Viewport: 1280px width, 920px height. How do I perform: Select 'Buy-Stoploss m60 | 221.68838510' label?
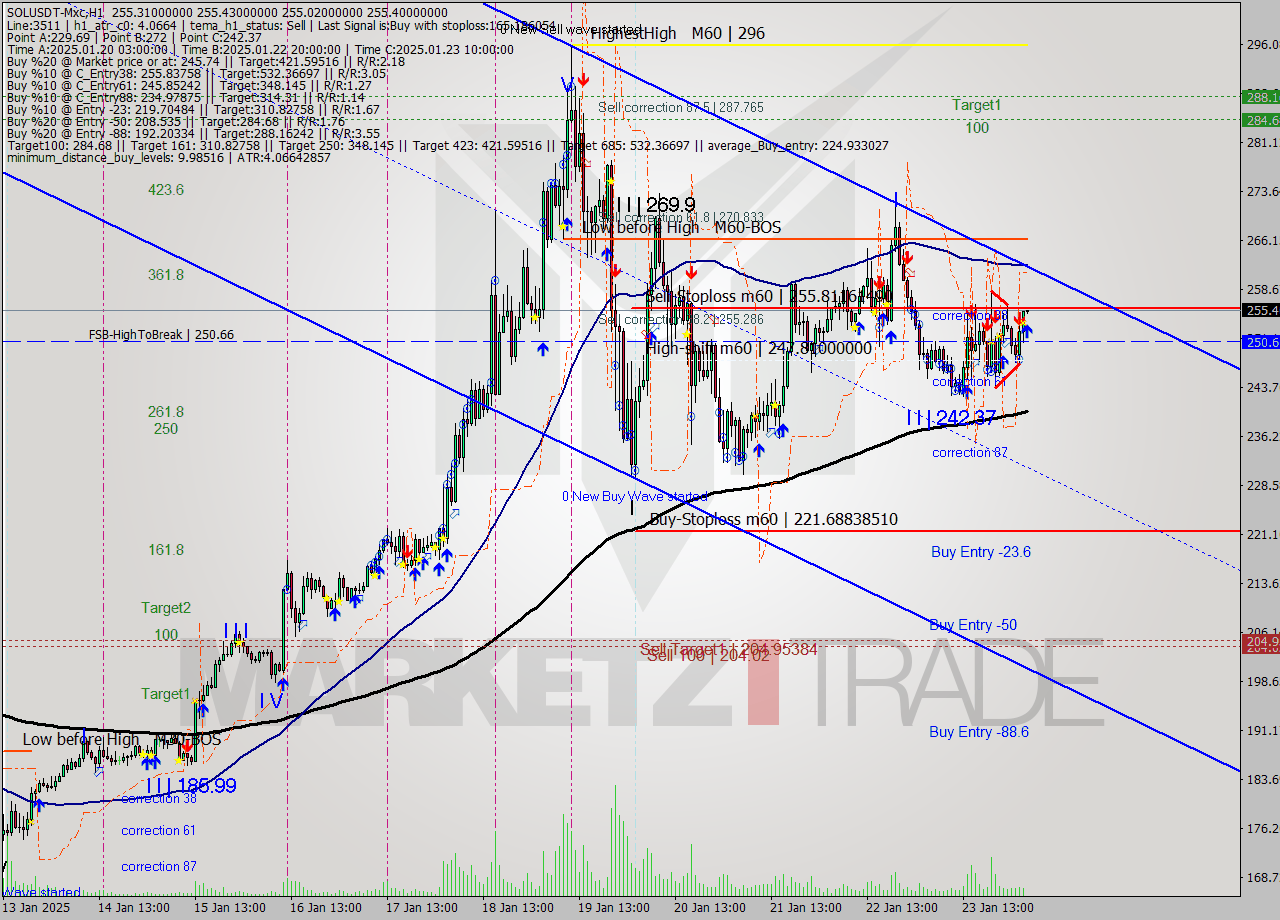pos(773,519)
